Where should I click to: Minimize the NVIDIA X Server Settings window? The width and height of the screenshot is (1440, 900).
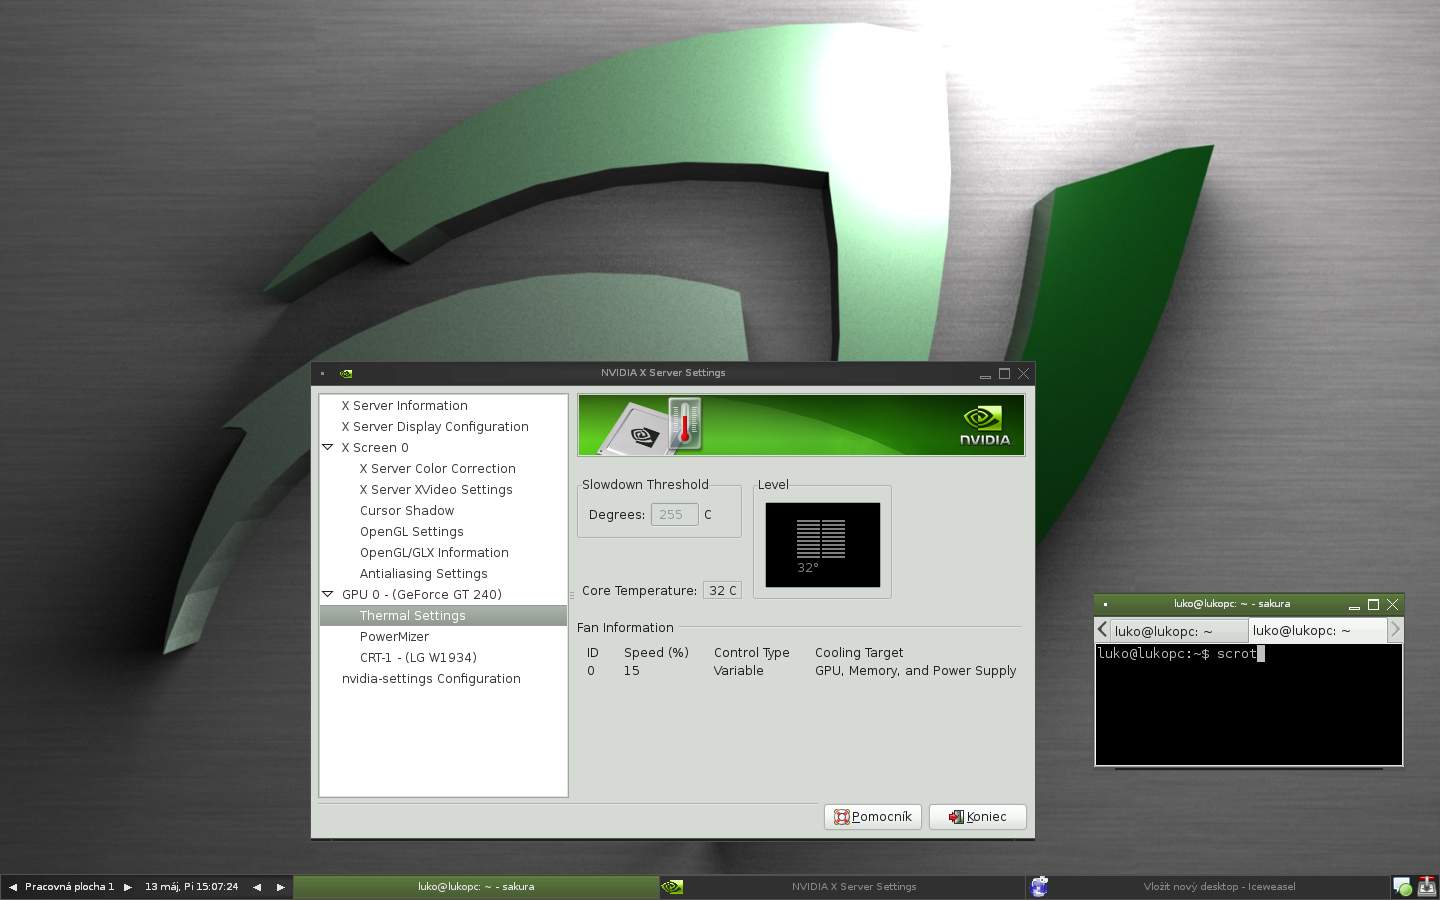(985, 375)
